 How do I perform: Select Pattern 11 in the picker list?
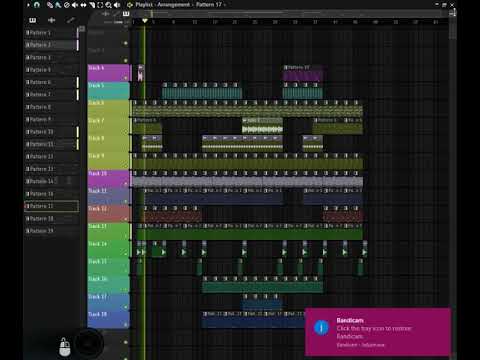pos(51,144)
